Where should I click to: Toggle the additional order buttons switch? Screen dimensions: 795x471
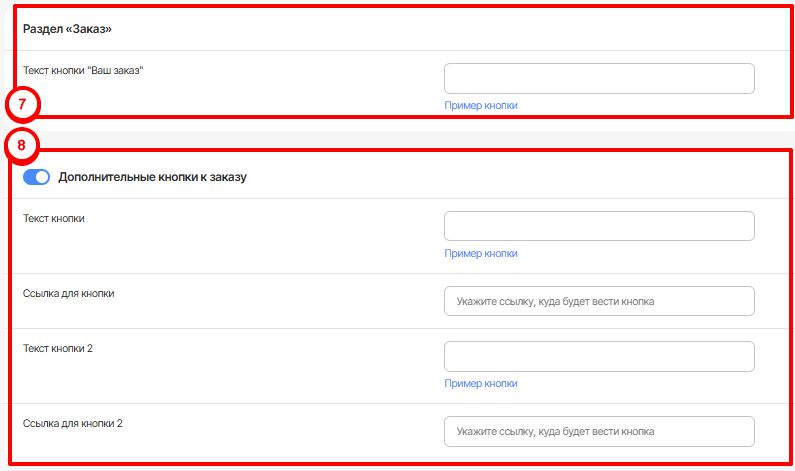click(36, 177)
